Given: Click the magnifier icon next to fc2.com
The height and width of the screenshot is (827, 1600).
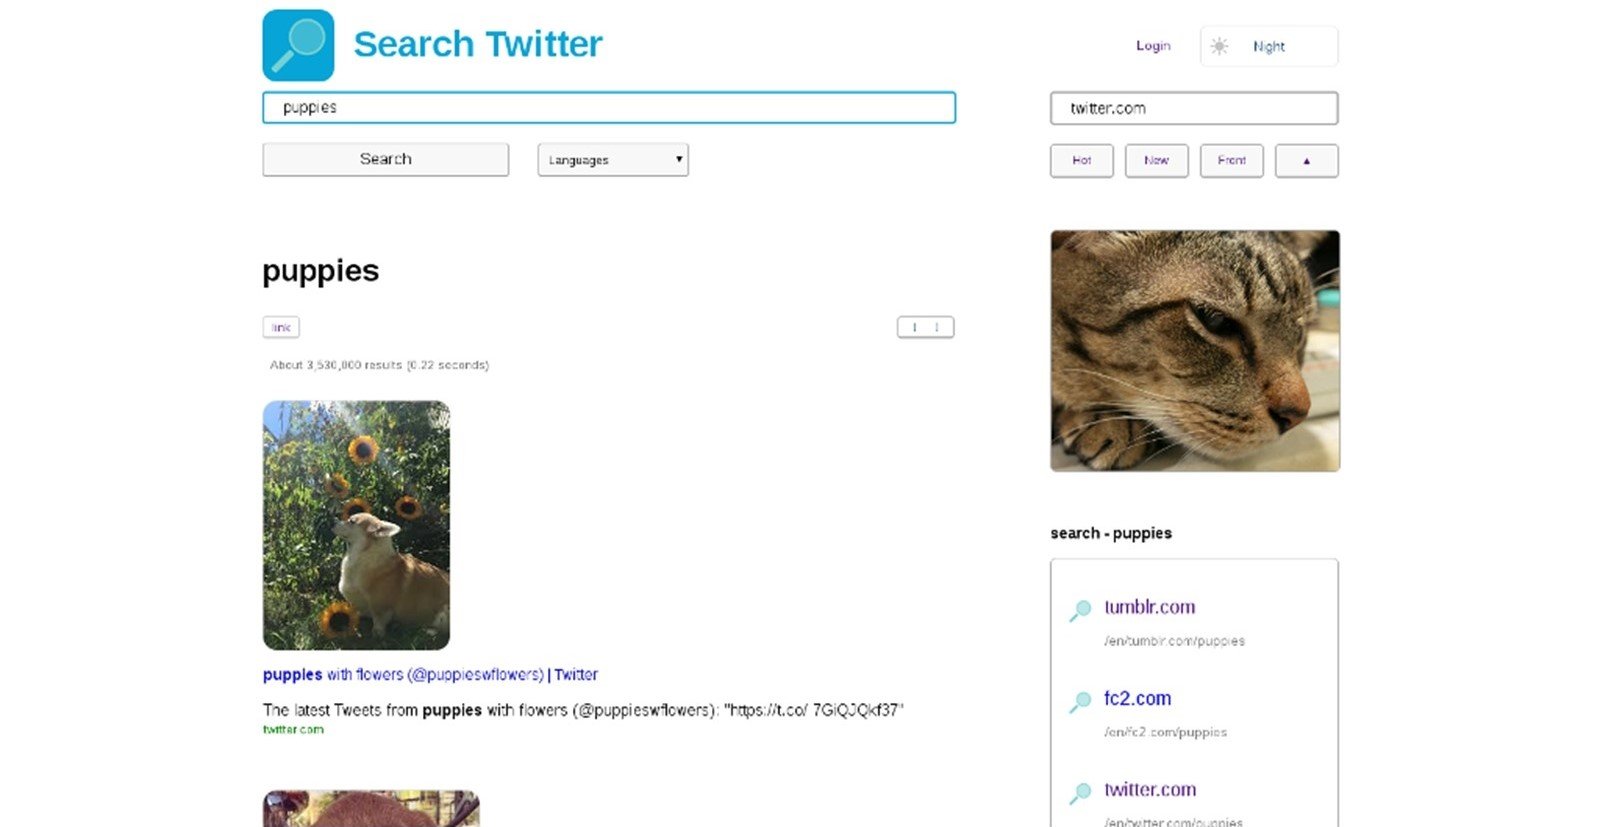Looking at the screenshot, I should click(x=1080, y=702).
